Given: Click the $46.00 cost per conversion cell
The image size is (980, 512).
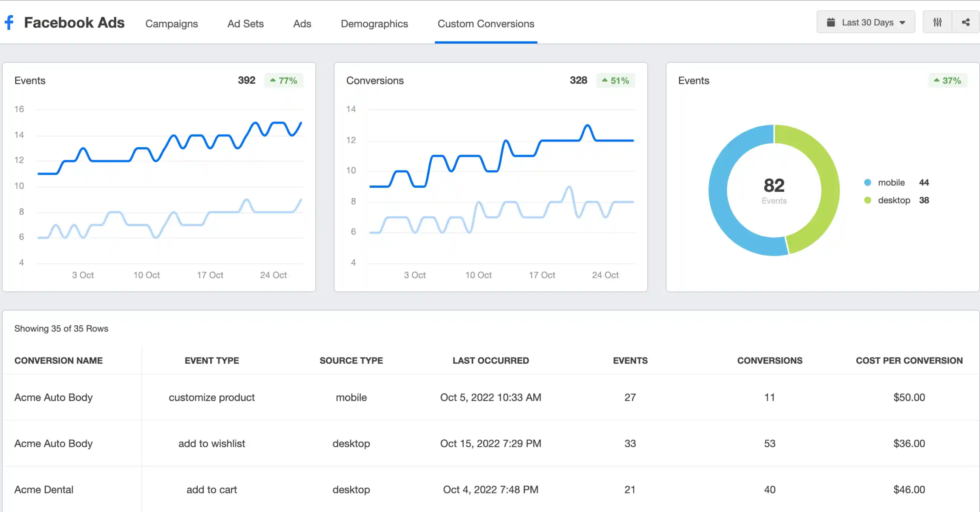Looking at the screenshot, I should pos(909,490).
